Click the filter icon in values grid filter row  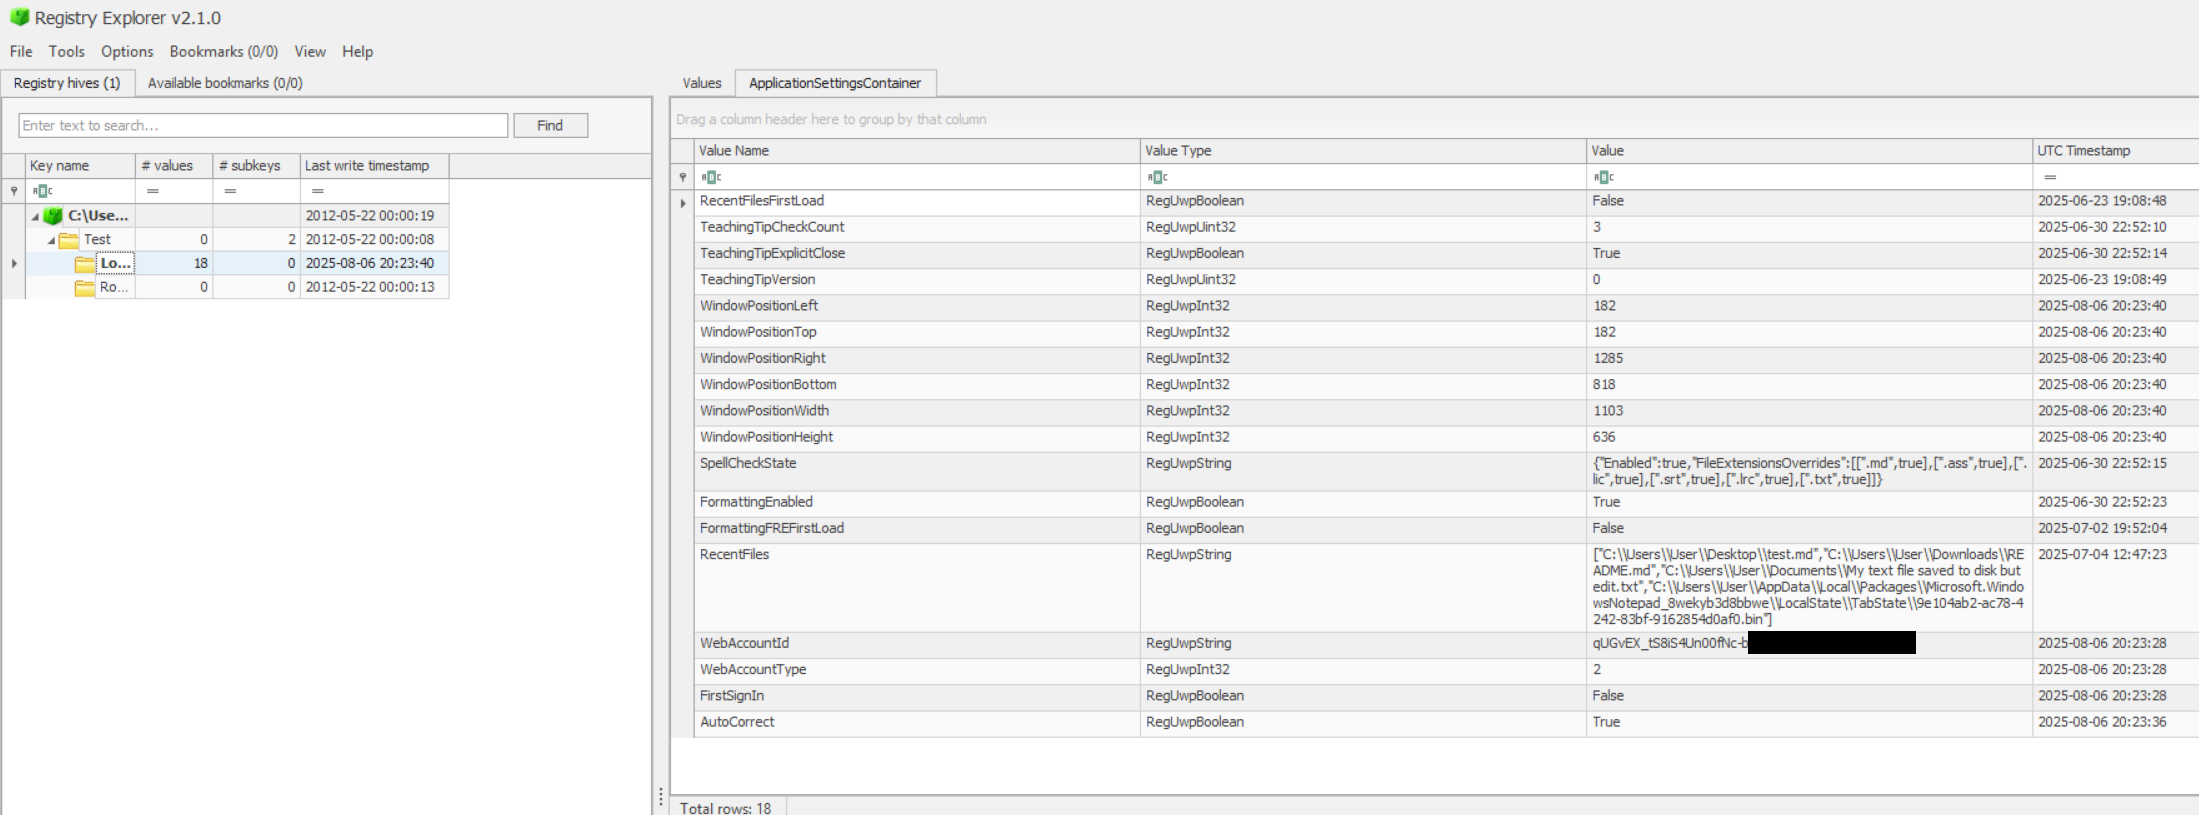click(x=683, y=177)
